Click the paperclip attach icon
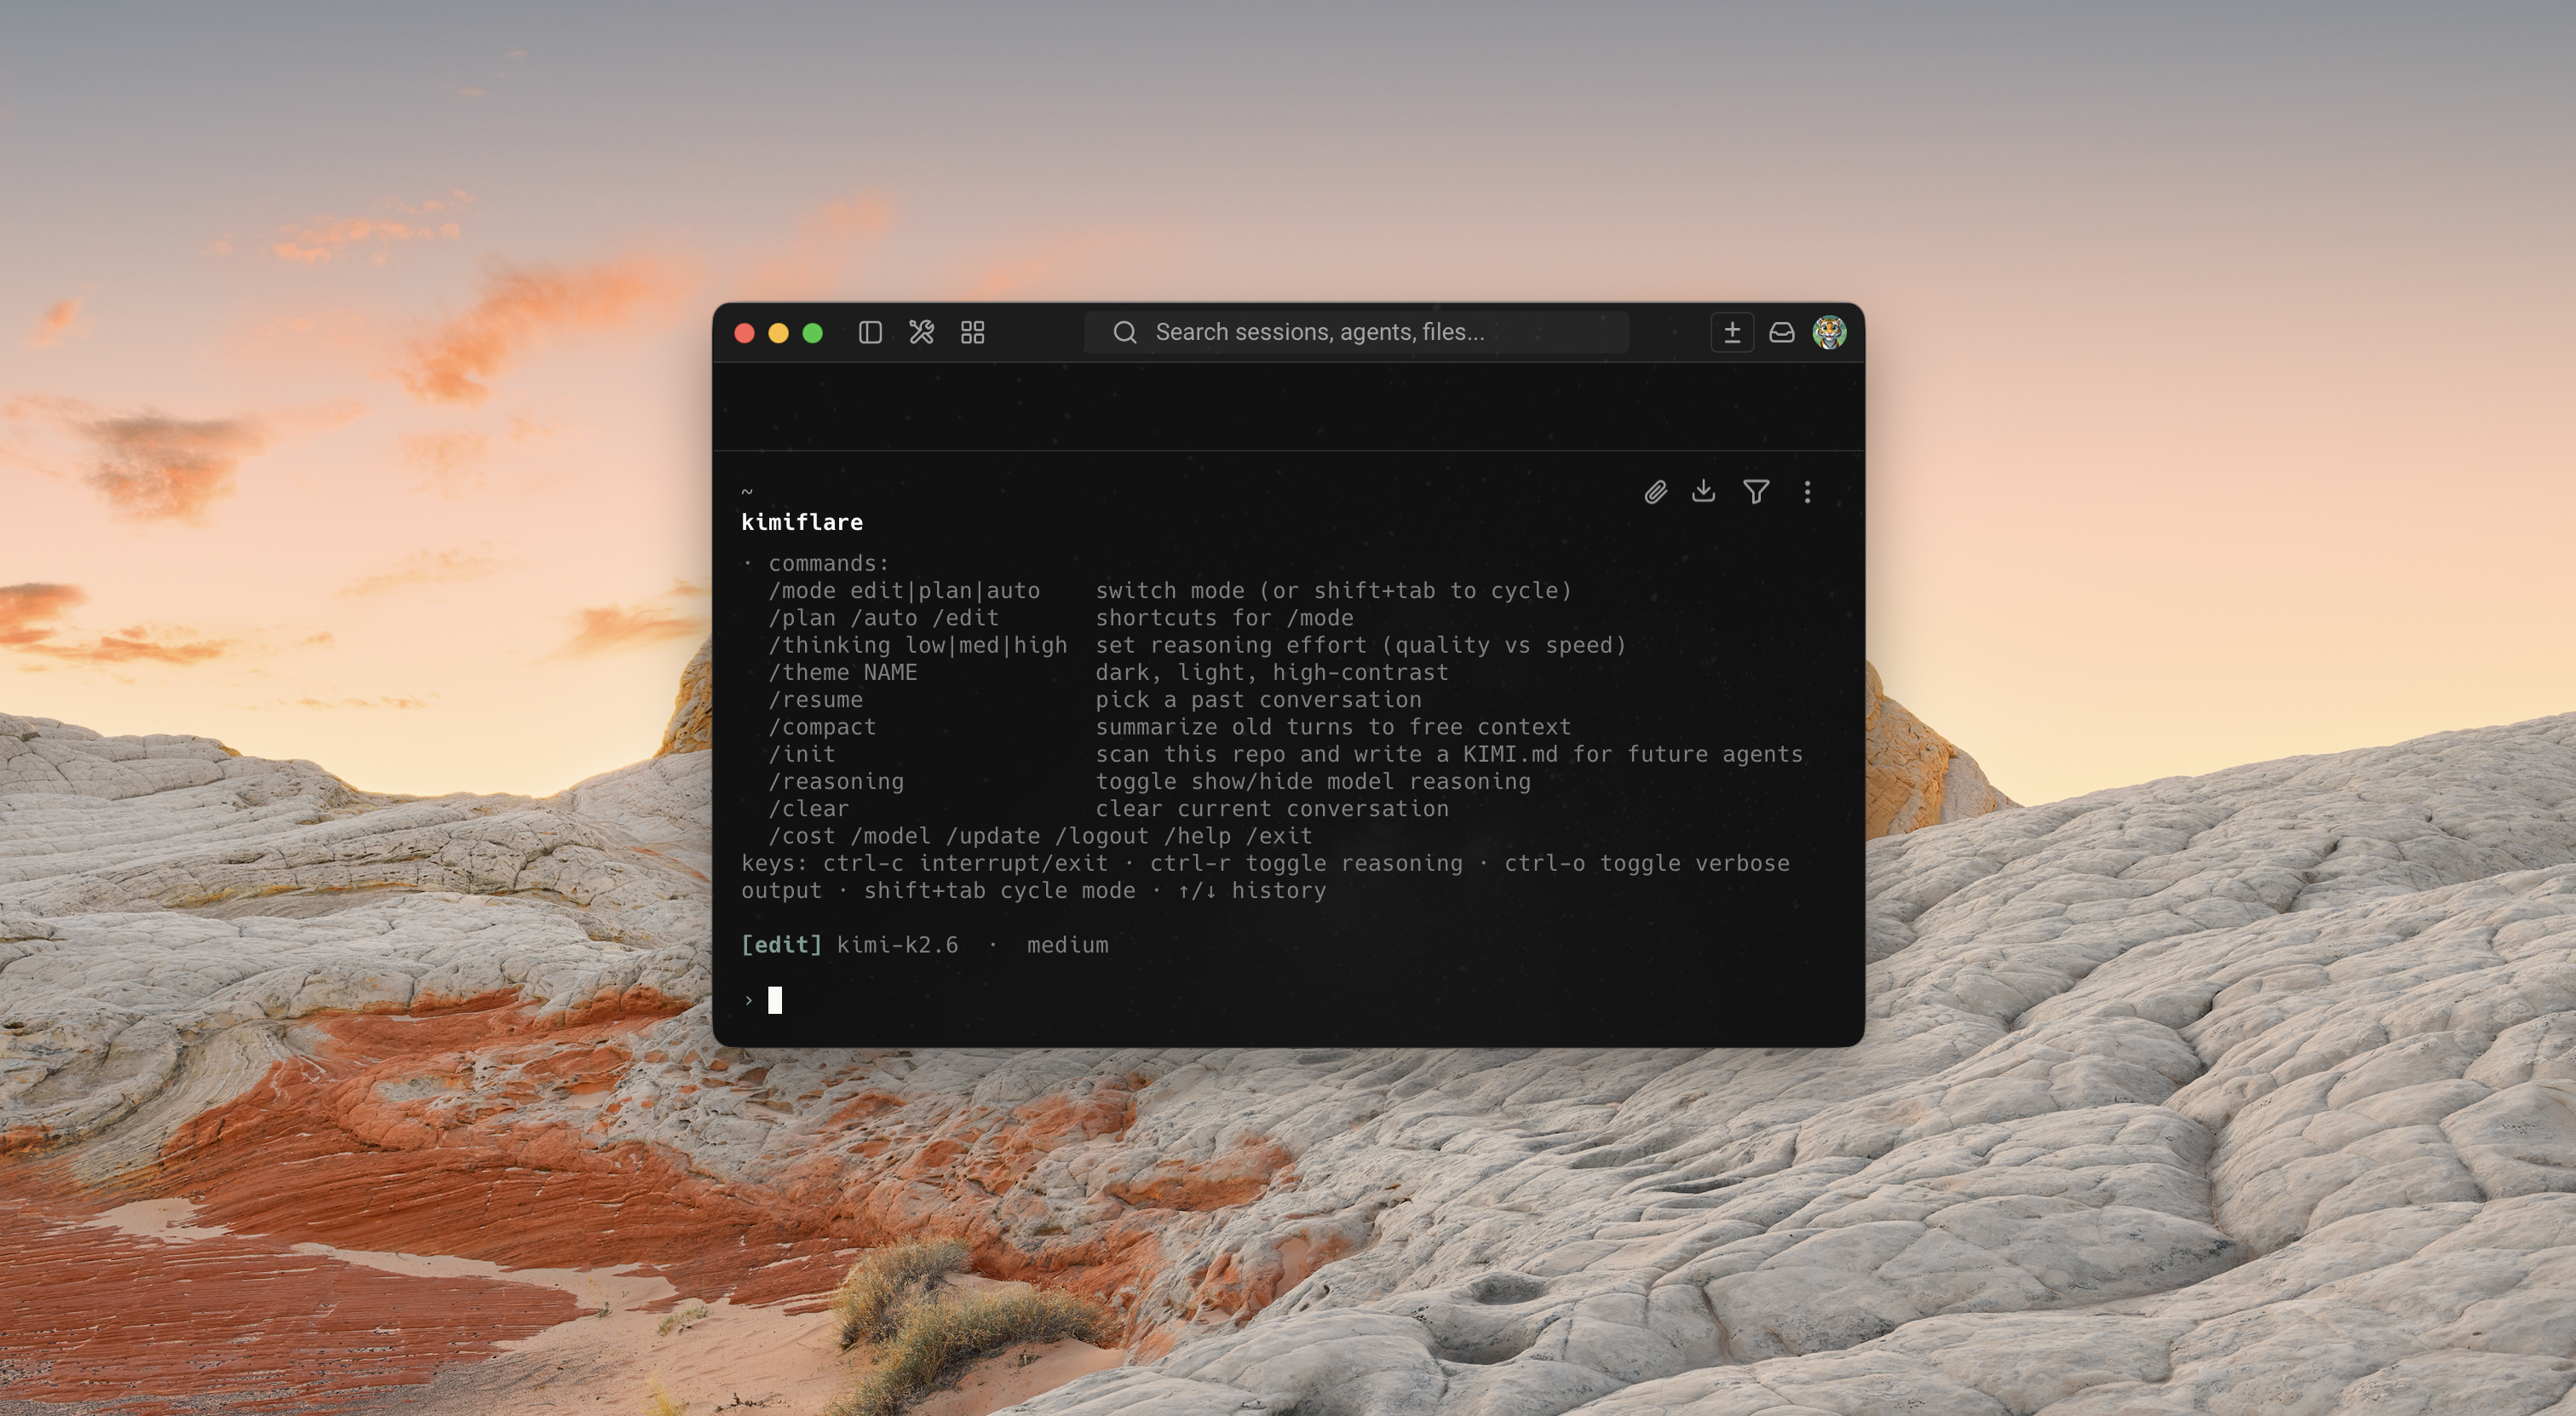2576x1416 pixels. tap(1655, 492)
